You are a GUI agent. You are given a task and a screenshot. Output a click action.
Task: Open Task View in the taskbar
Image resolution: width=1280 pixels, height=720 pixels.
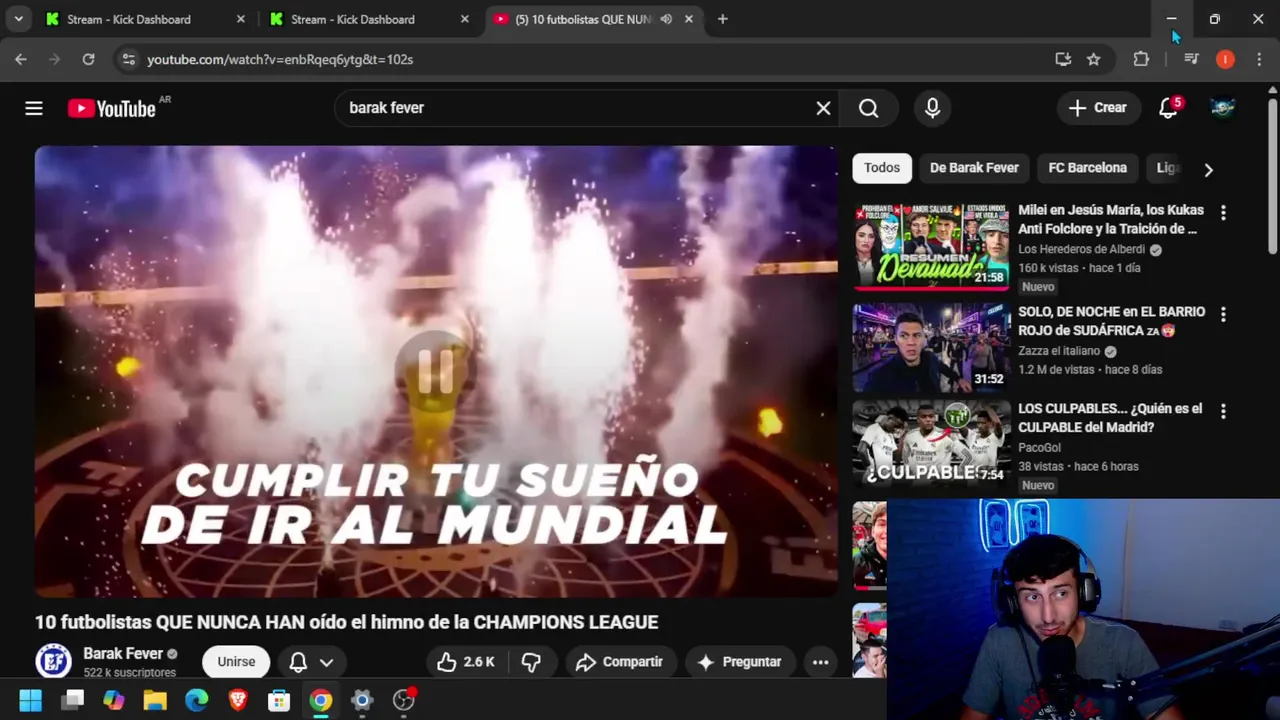coord(72,700)
